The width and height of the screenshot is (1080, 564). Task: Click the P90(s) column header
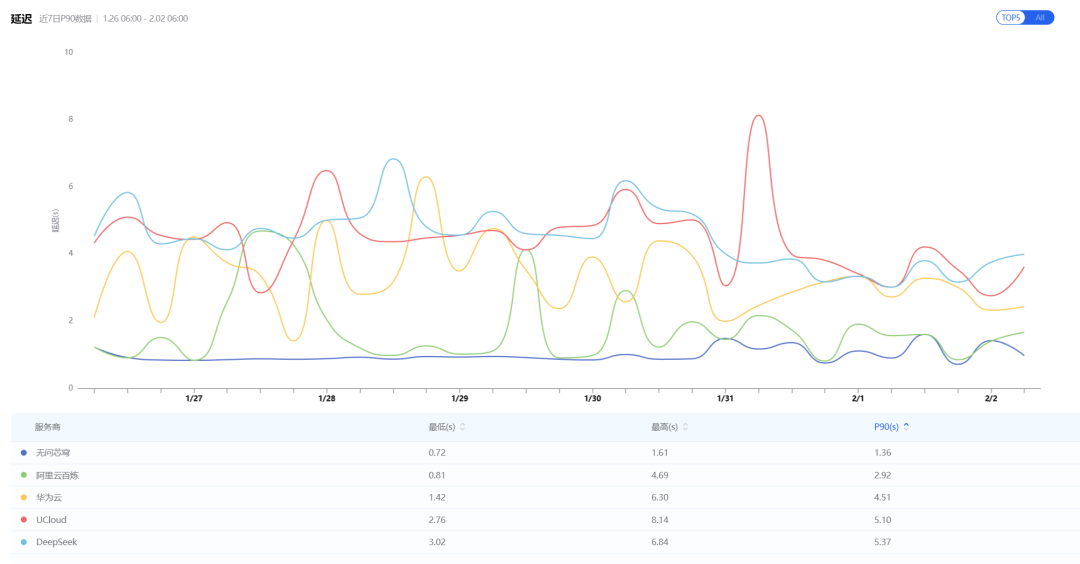tap(886, 427)
